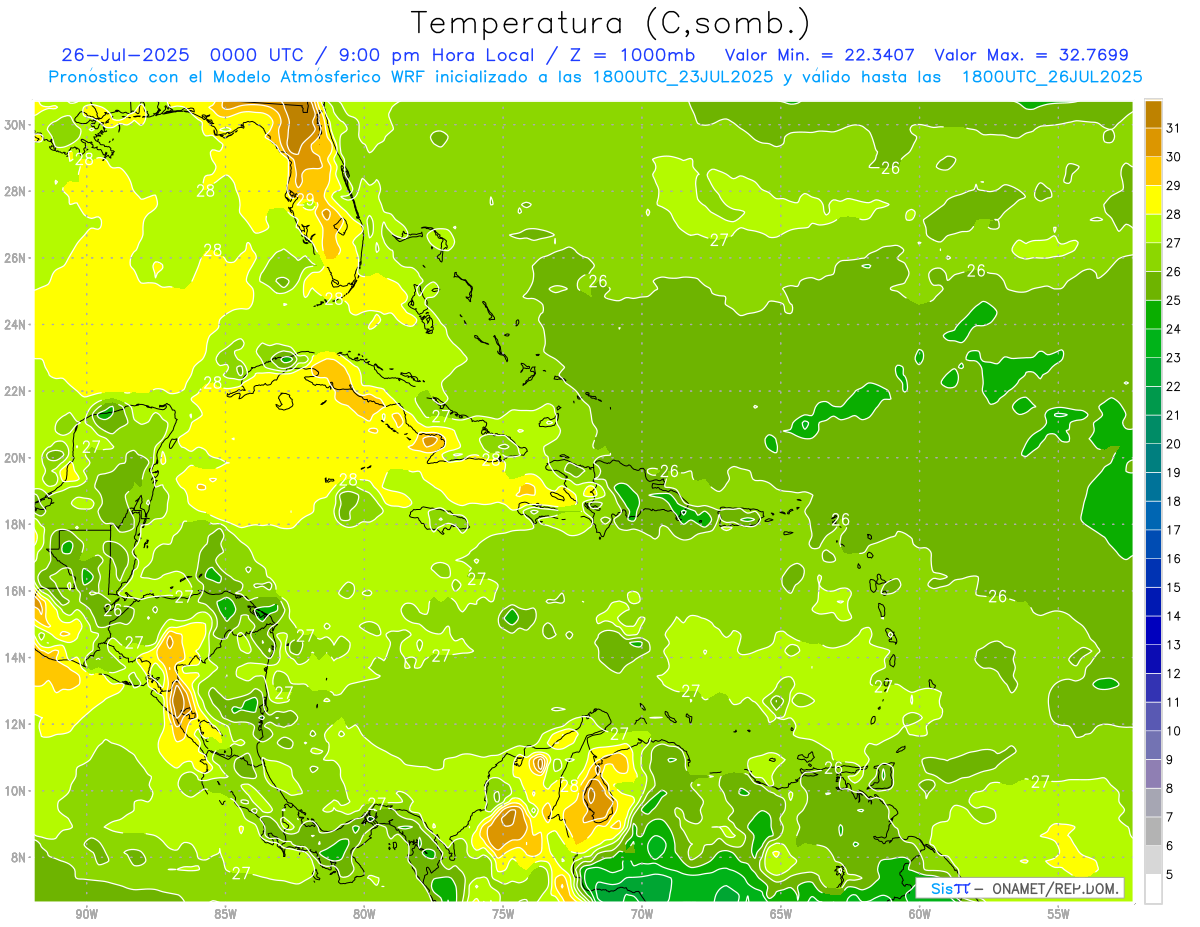Image resolution: width=1200 pixels, height=927 pixels.
Task: Click the 30N latitude axis label
Action: [17, 125]
